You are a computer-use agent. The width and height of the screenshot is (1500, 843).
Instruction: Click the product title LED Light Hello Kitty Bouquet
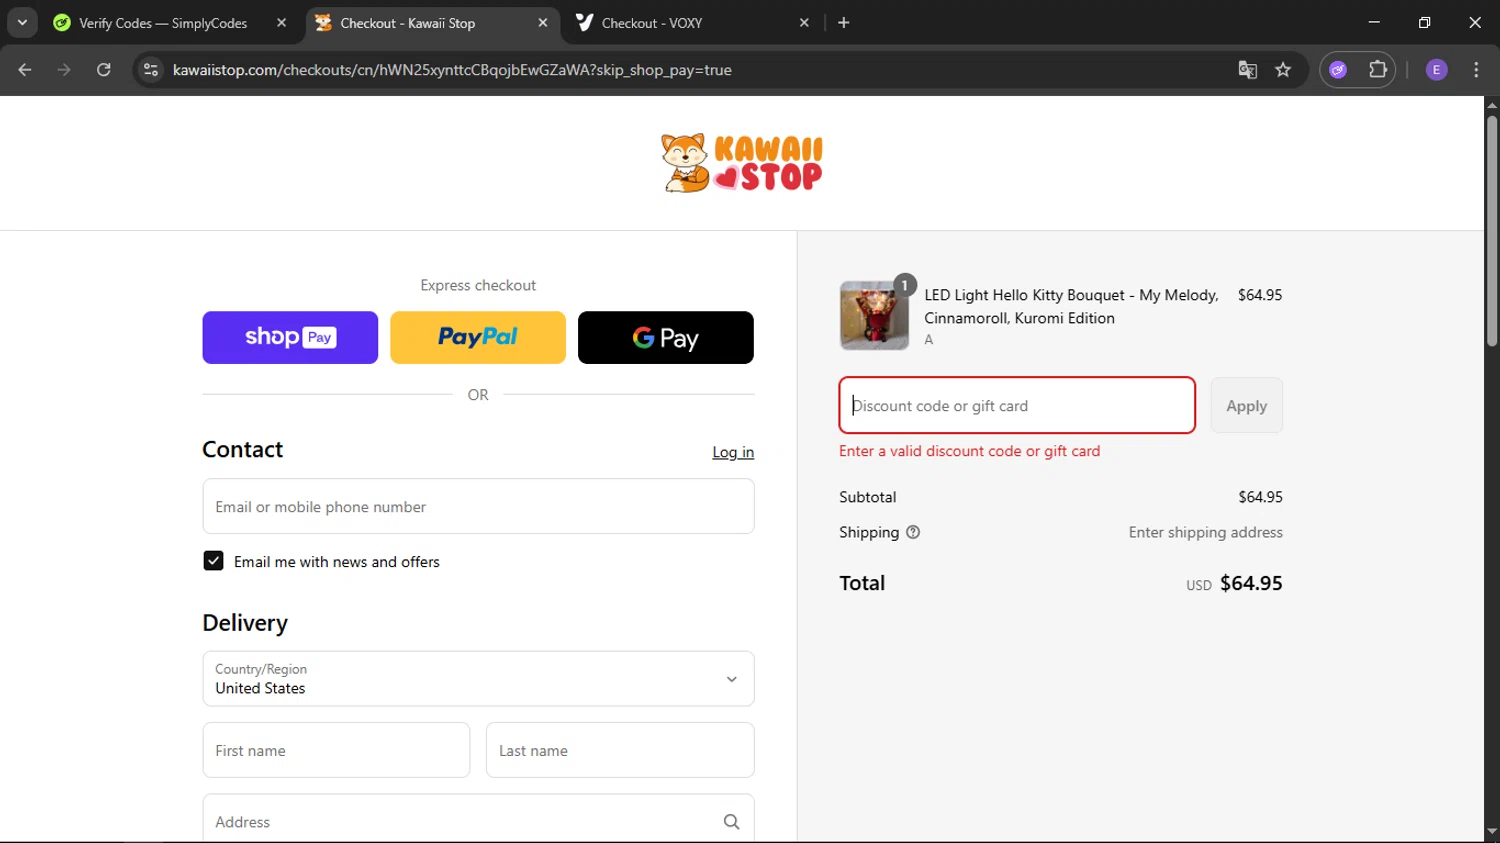tap(1071, 306)
